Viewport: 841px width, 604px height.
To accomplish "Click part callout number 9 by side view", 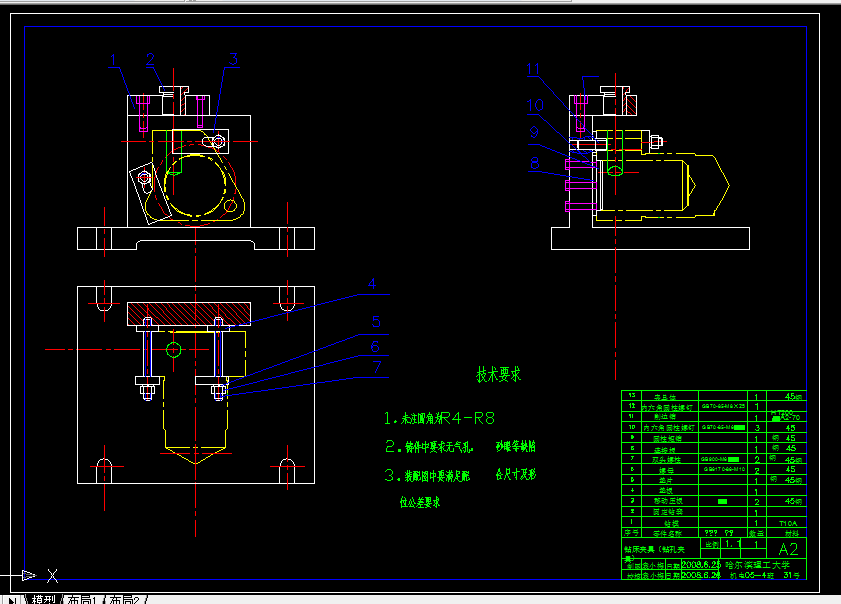I will (534, 132).
